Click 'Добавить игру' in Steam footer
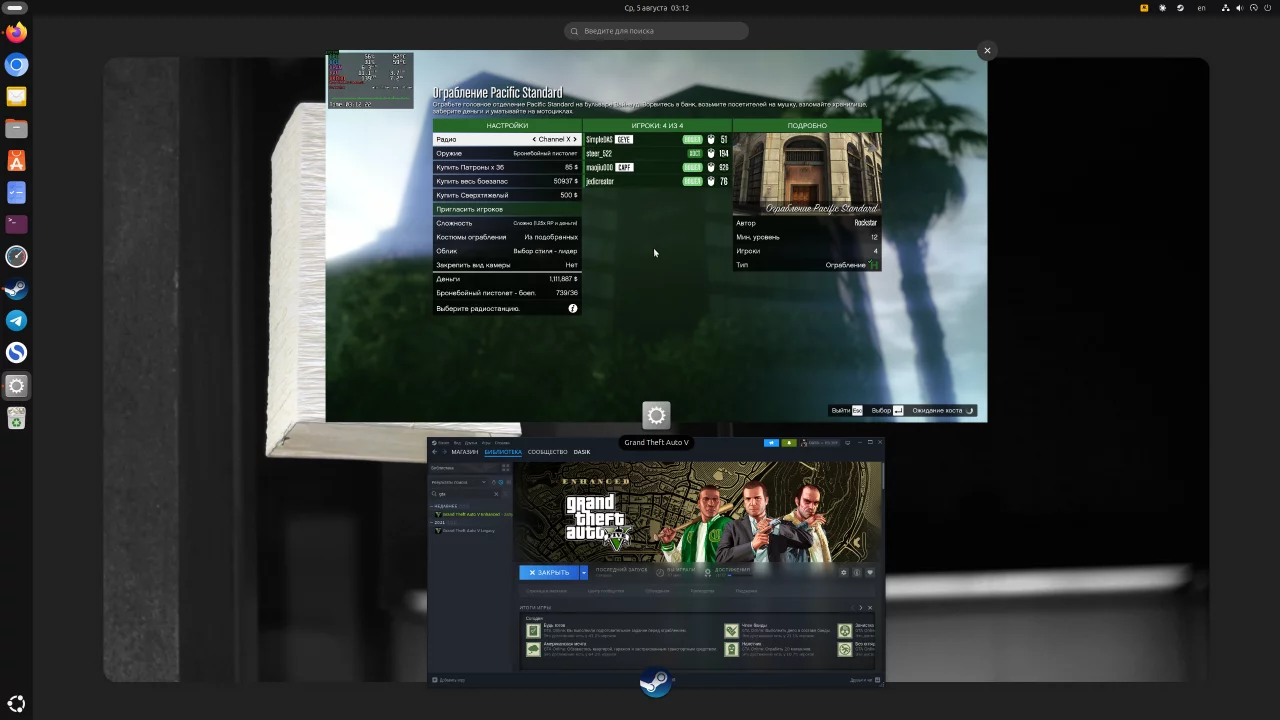Screen dimensions: 1280x720 [448, 680]
